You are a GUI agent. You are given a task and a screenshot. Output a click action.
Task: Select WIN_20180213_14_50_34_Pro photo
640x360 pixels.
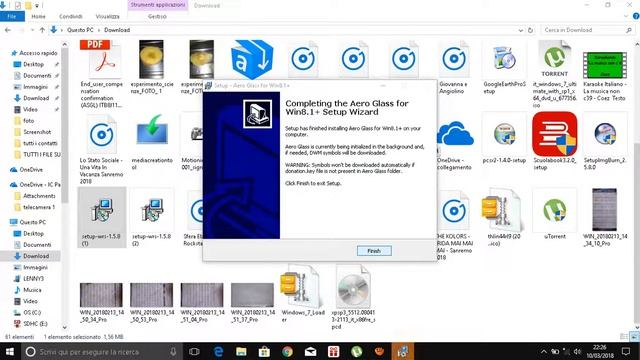[101, 302]
